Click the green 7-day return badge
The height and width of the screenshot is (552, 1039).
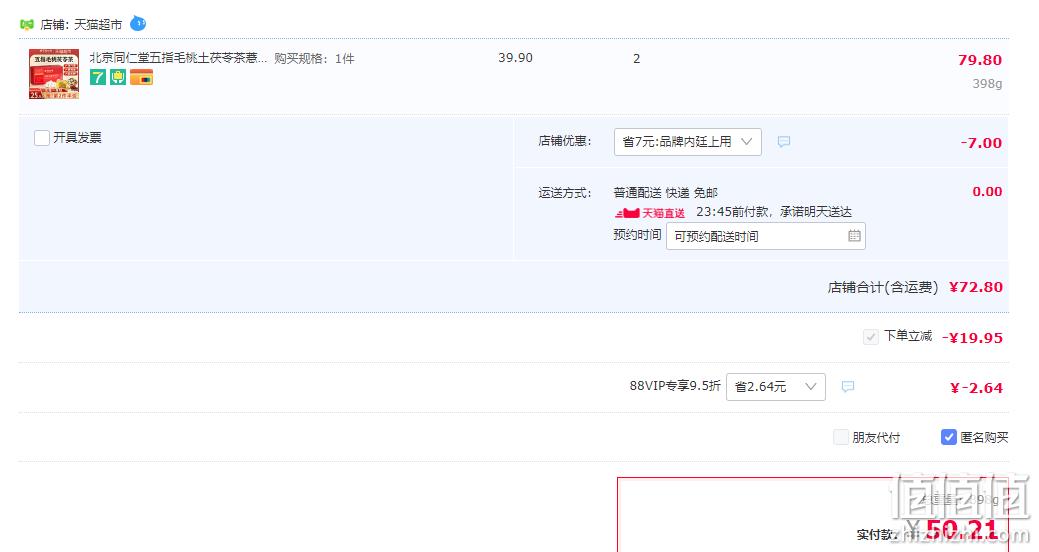97,78
